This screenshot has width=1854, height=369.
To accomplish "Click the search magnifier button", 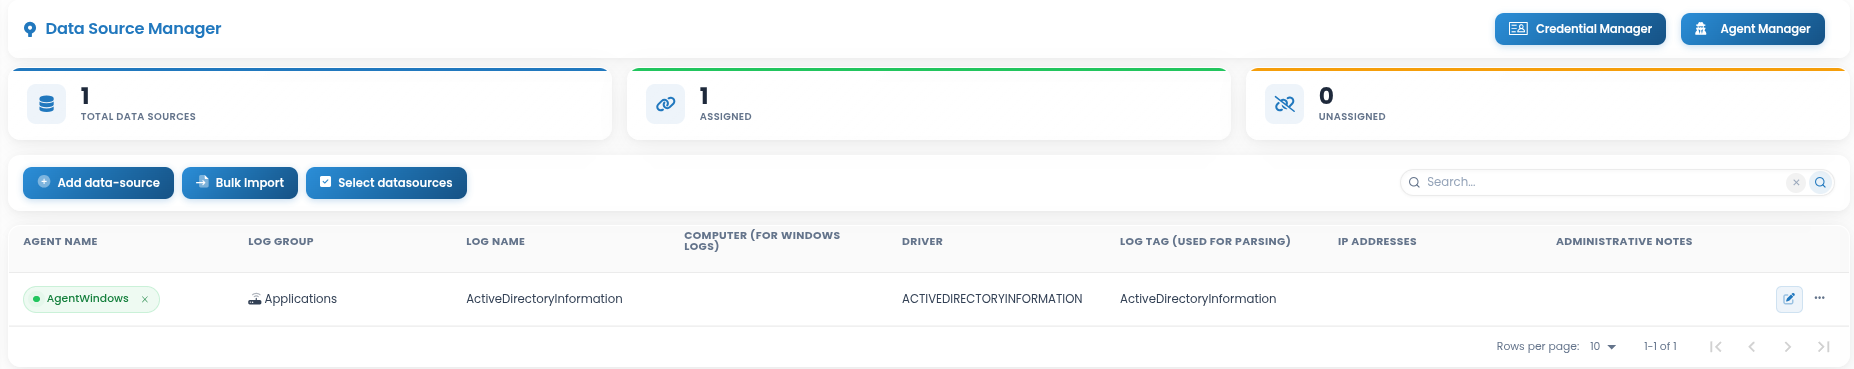I will click(1820, 182).
